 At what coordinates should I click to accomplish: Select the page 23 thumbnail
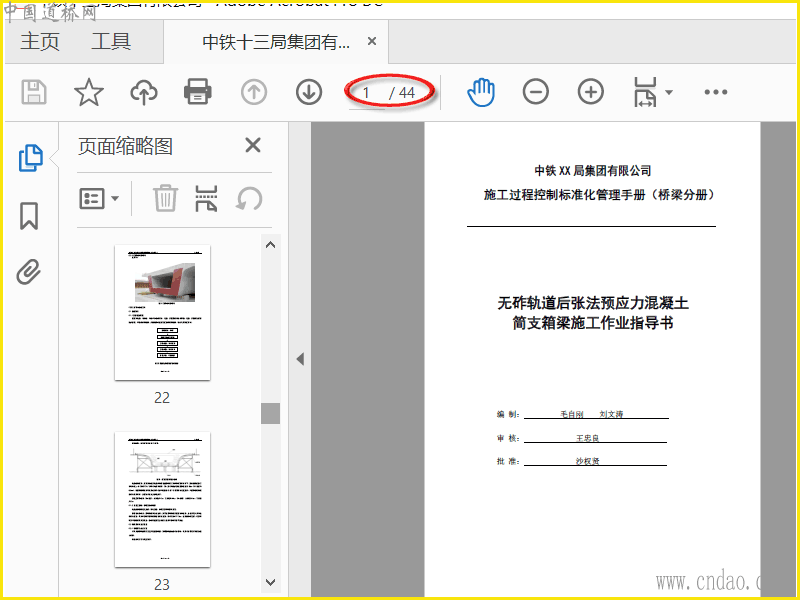(162, 499)
